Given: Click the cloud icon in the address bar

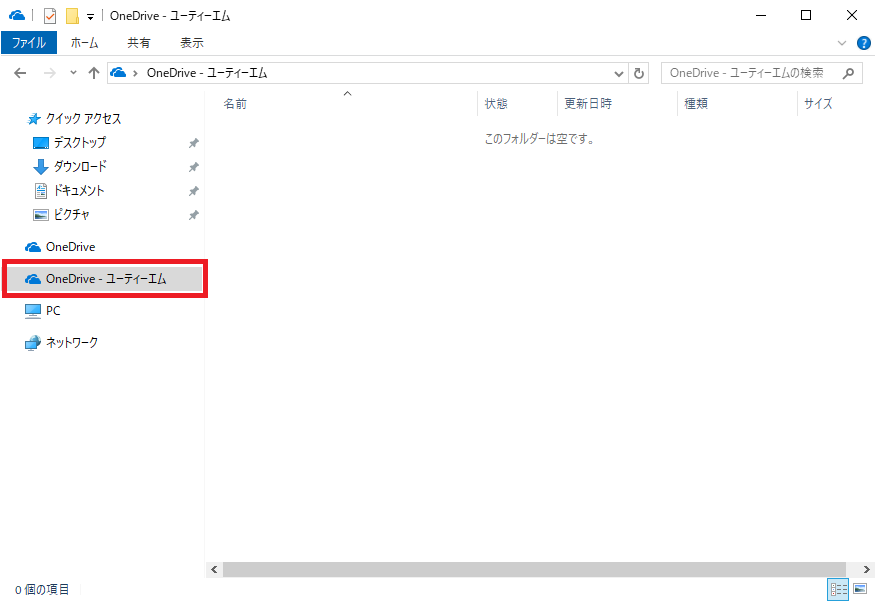Looking at the screenshot, I should pyautogui.click(x=118, y=73).
